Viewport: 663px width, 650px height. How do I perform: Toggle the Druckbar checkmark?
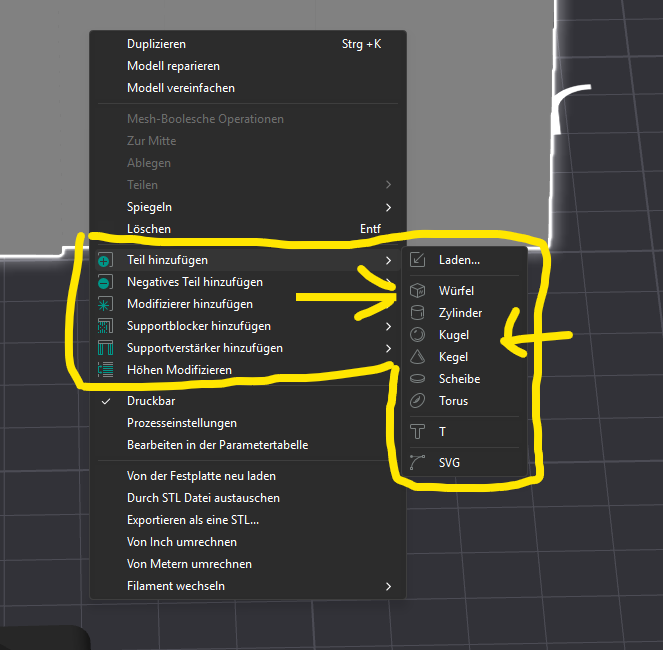(106, 401)
